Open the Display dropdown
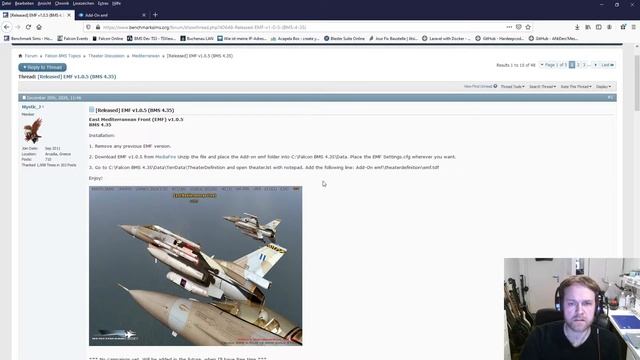640x360 pixels. point(604,87)
